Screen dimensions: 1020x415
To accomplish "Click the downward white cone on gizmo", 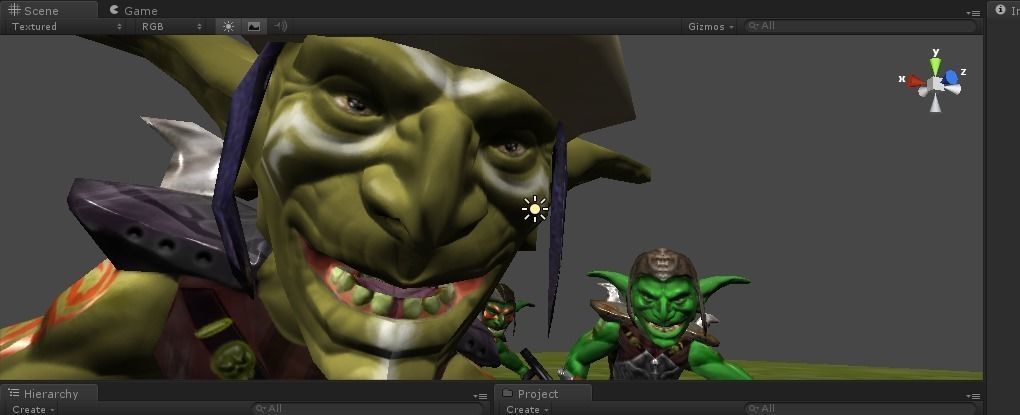I will click(935, 102).
